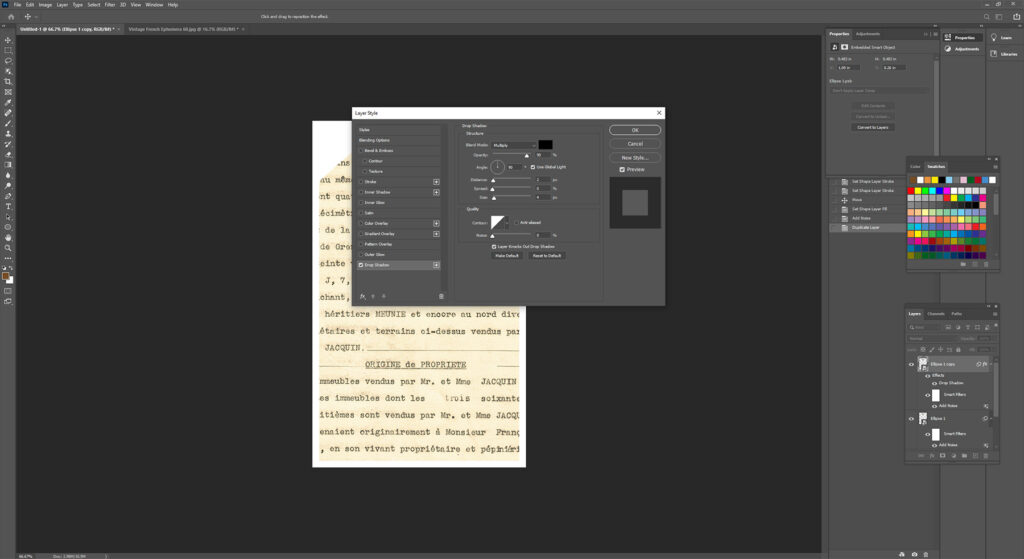Select the Lasso tool
Viewport: 1024px width, 559px height.
(x=8, y=61)
